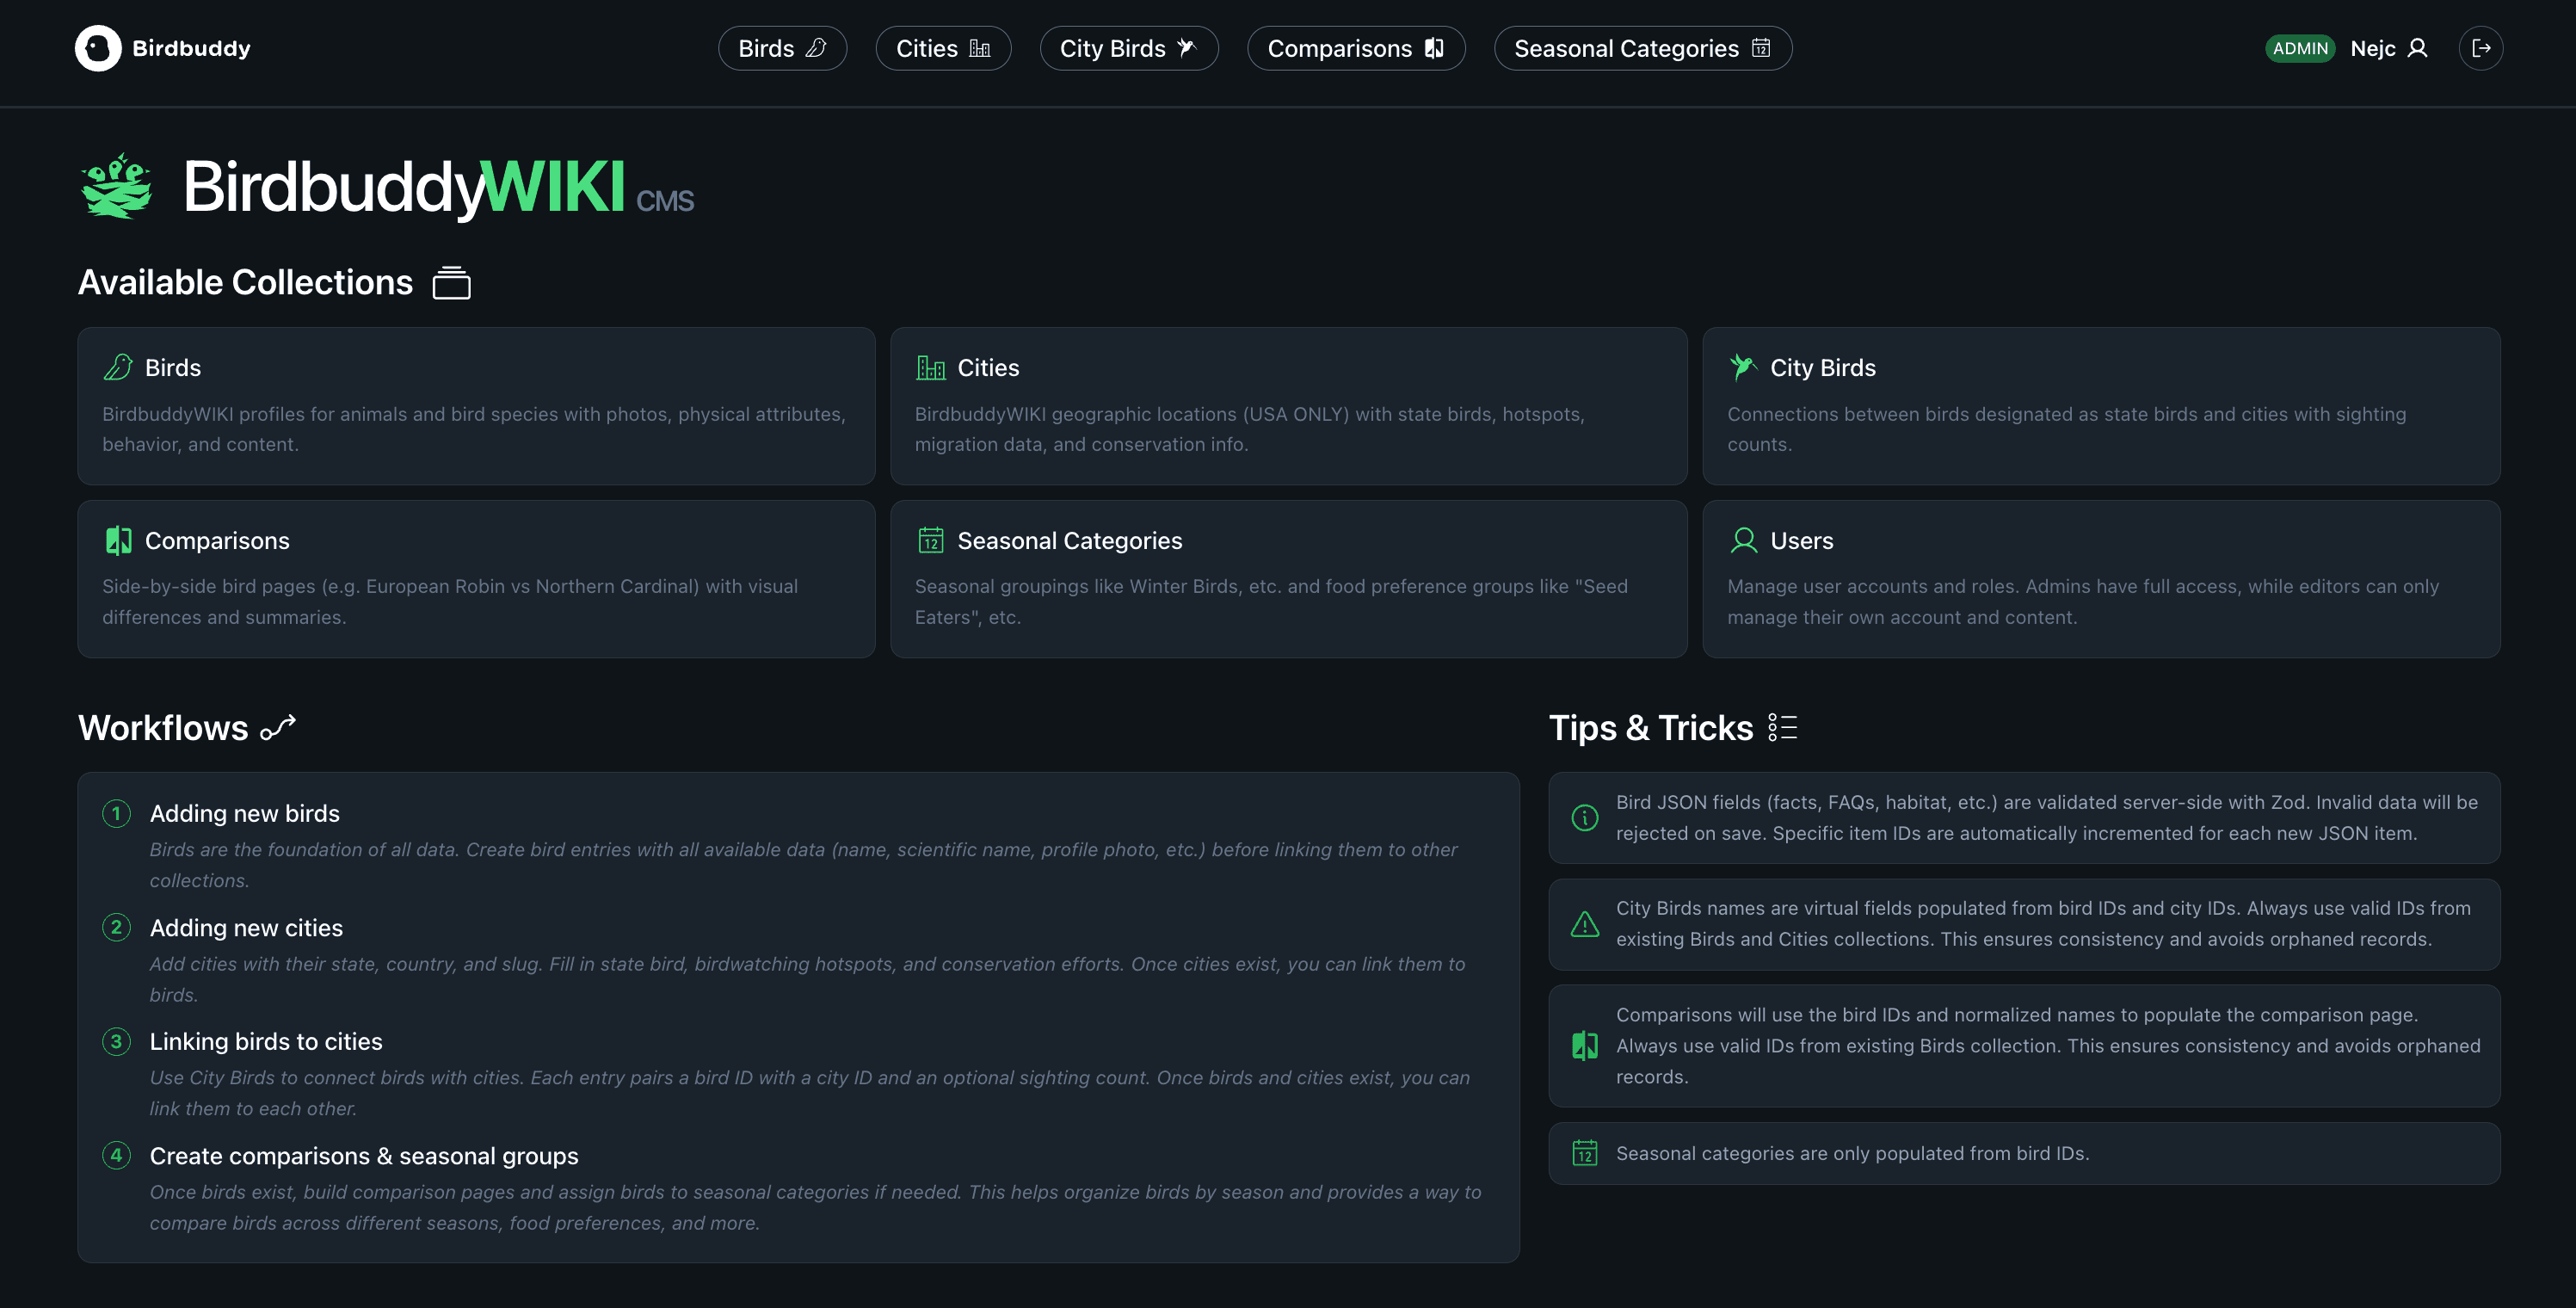
Task: Click the warning triangle icon about City Birds names
Action: 1585,924
